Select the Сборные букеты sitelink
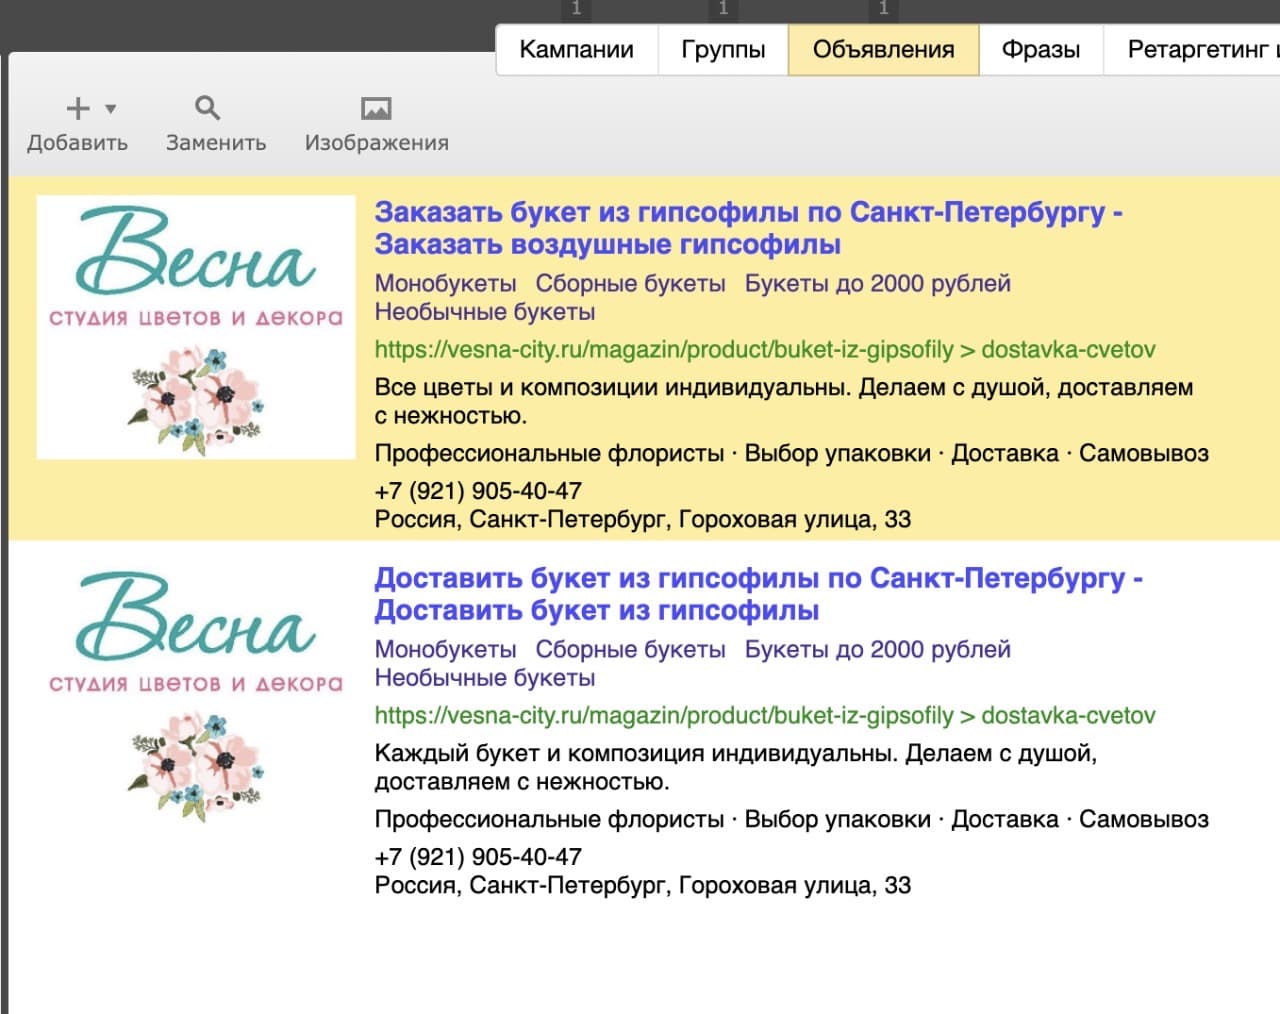The height and width of the screenshot is (1014, 1280). (630, 283)
